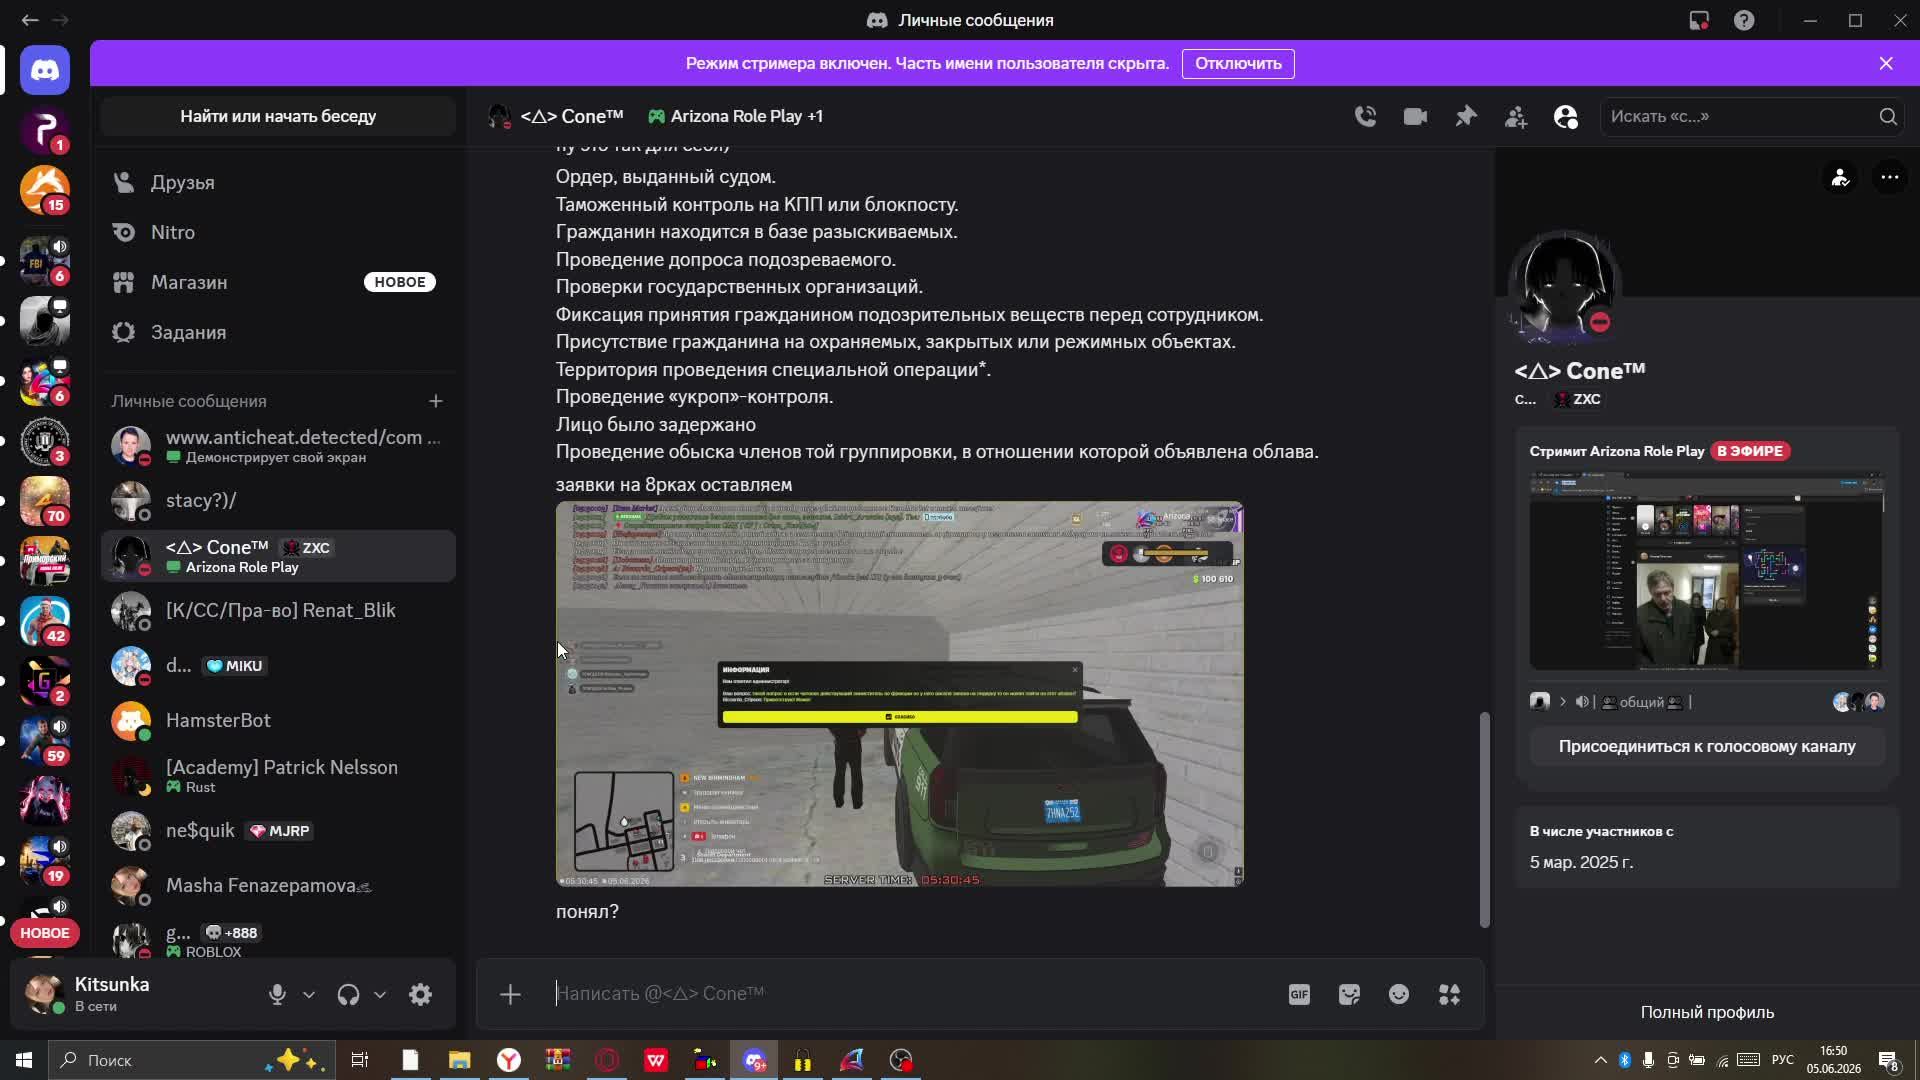Viewport: 1920px width, 1080px height.
Task: Click the chat scrollbar
Action: tap(1485, 820)
